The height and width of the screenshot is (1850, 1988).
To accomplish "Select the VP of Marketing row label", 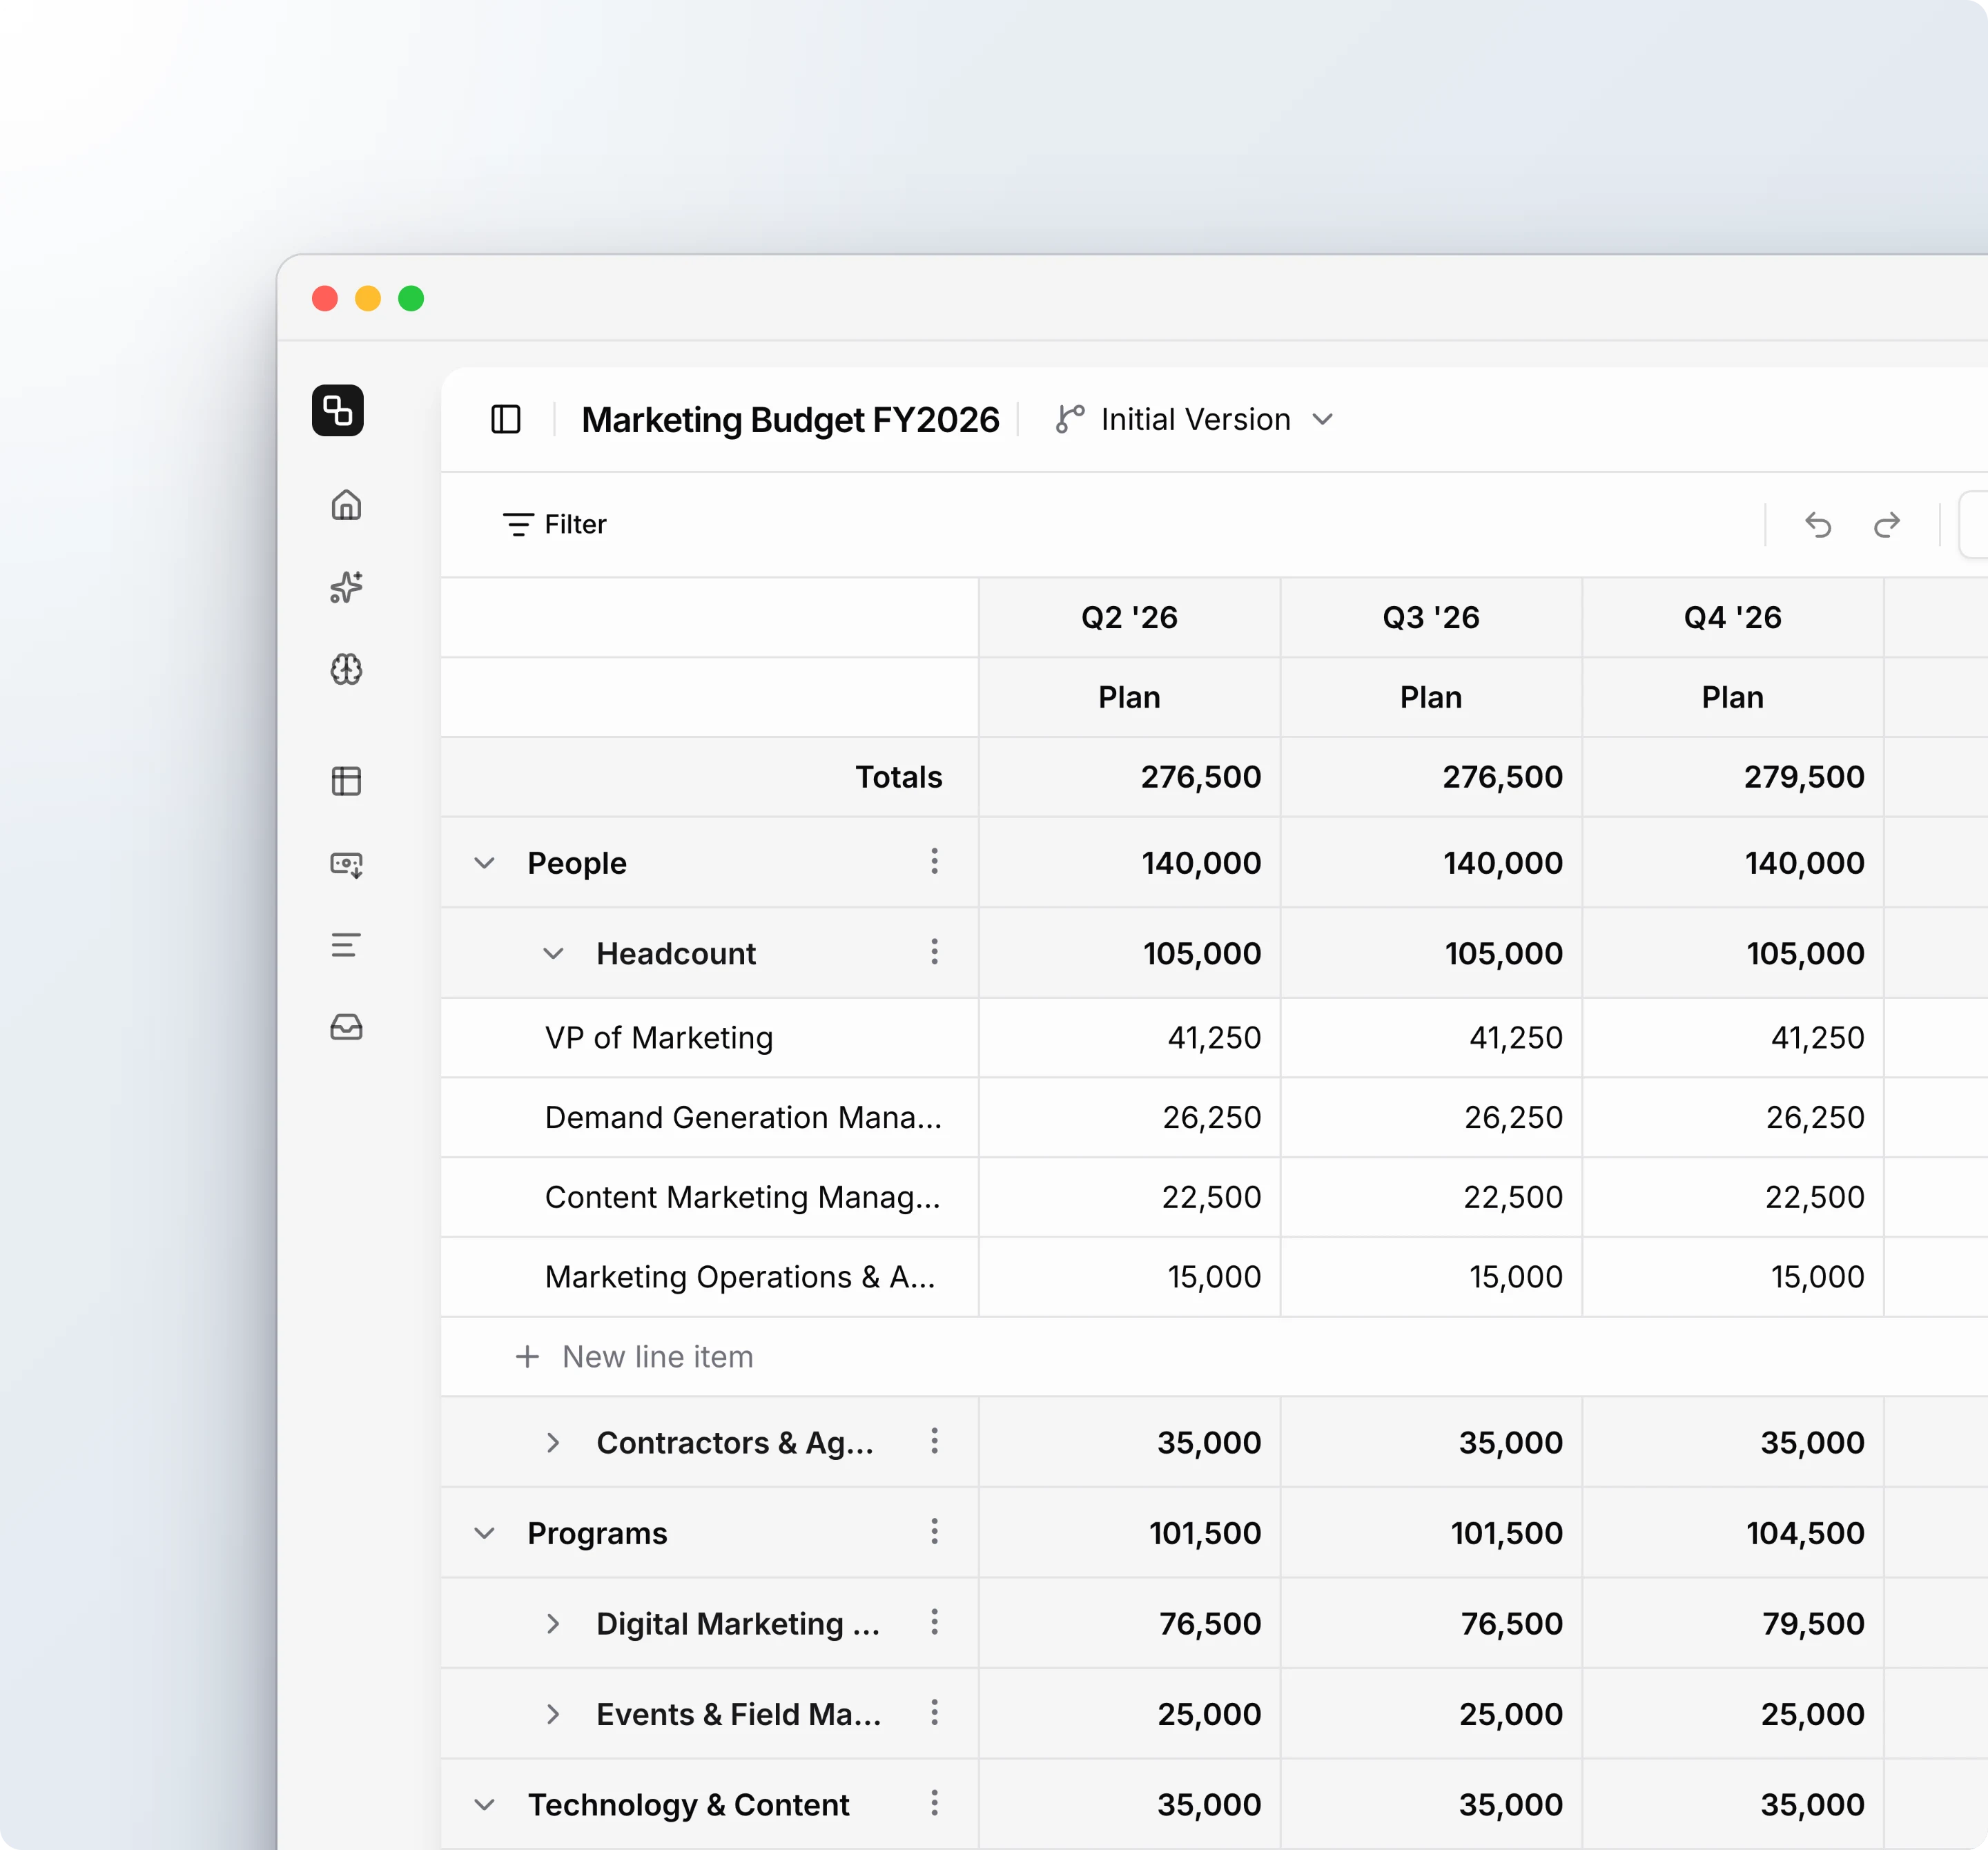I will 659,1037.
